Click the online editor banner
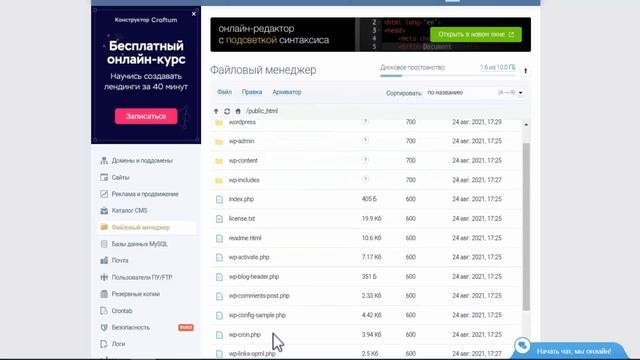This screenshot has width=640, height=360. click(371, 35)
